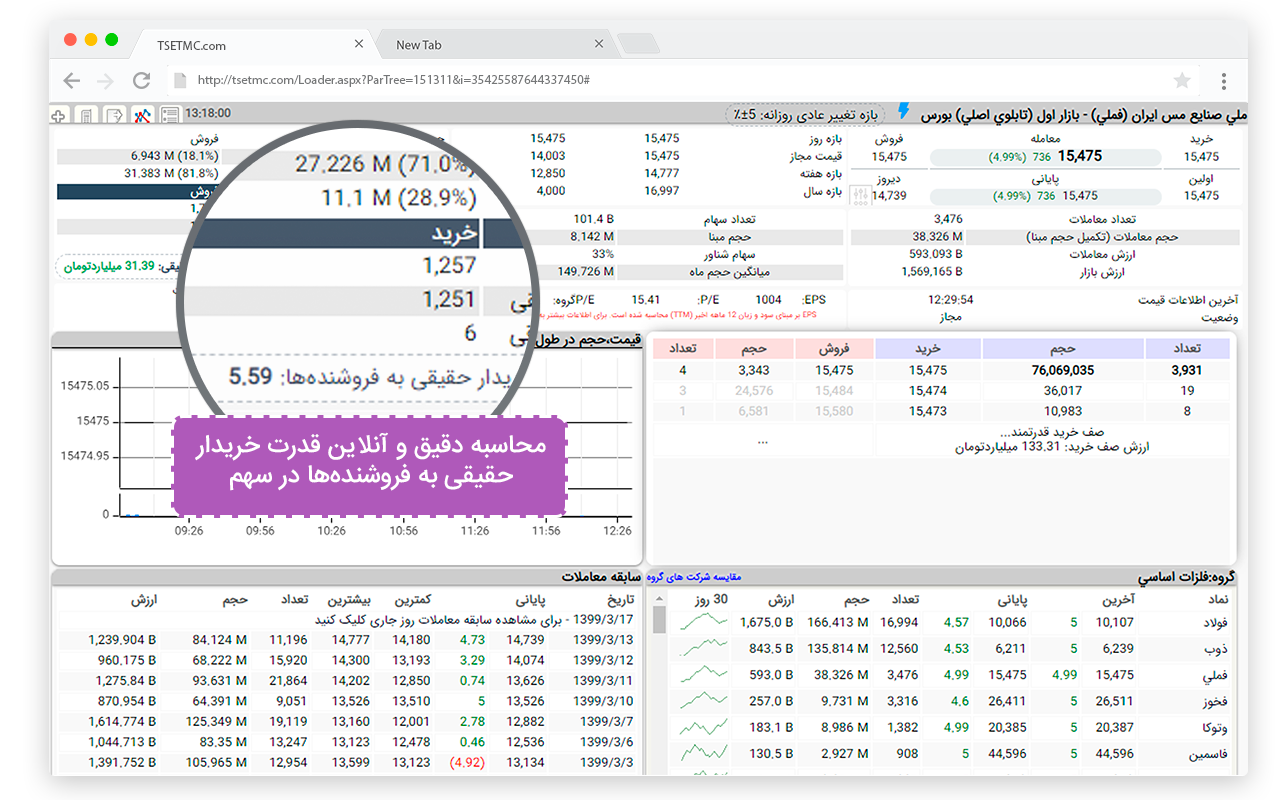
Task: Click the مقایسه شرکت های گروه link
Action: [694, 577]
